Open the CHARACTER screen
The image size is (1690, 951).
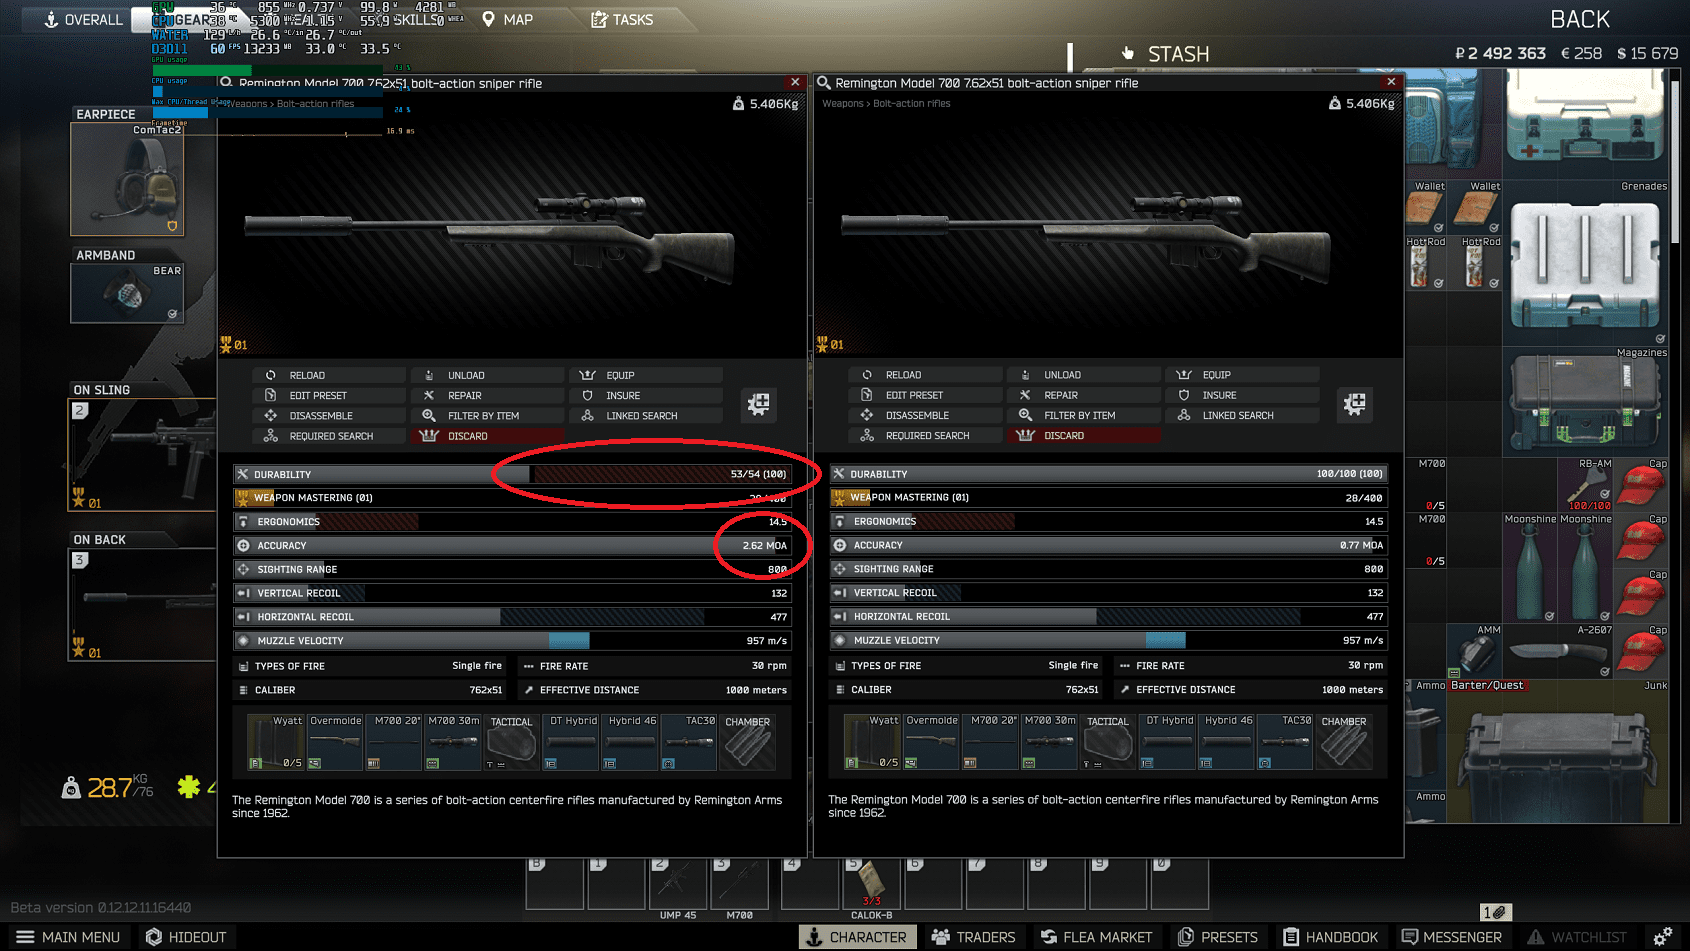pyautogui.click(x=857, y=937)
